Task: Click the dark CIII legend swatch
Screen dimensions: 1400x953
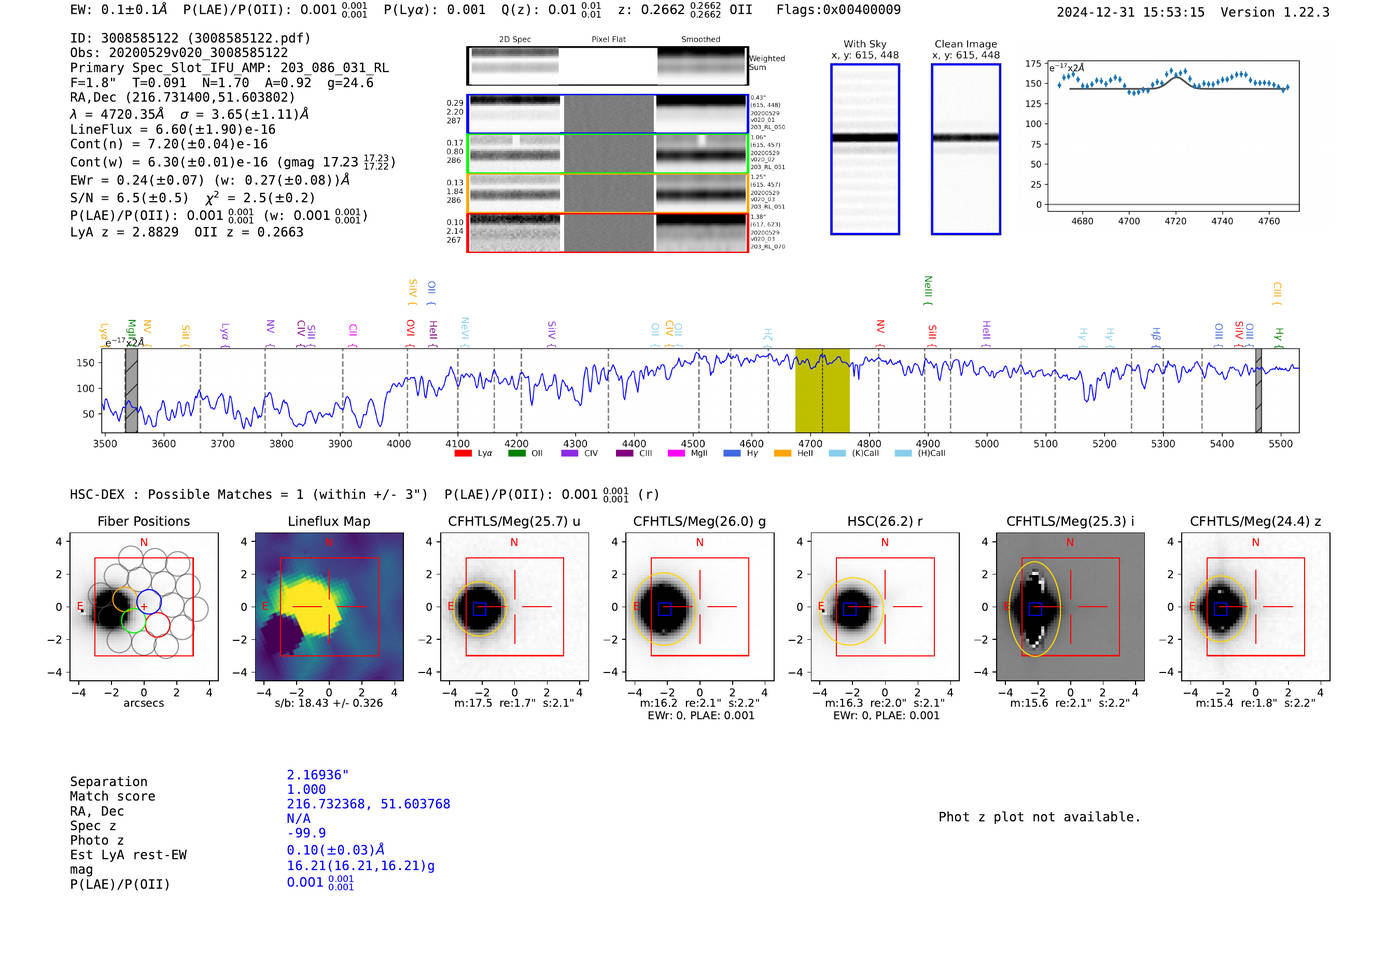Action: coord(624,454)
